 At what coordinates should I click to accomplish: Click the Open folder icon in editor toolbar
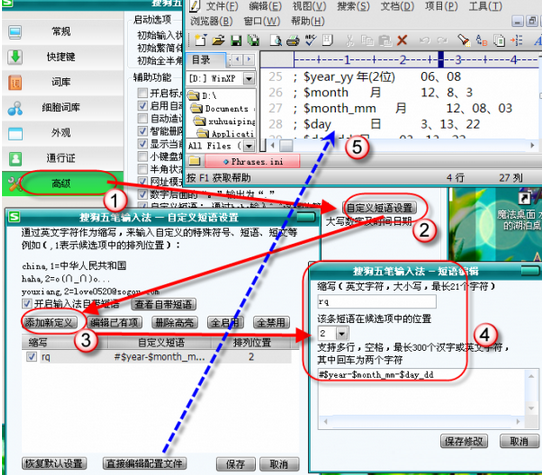(218, 40)
